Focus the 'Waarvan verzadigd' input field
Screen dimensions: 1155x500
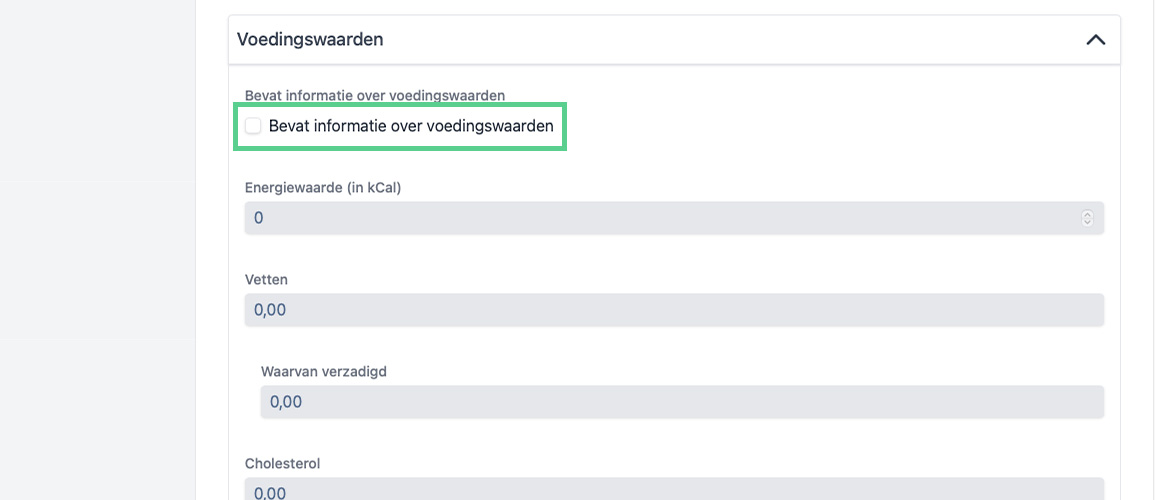tap(682, 402)
